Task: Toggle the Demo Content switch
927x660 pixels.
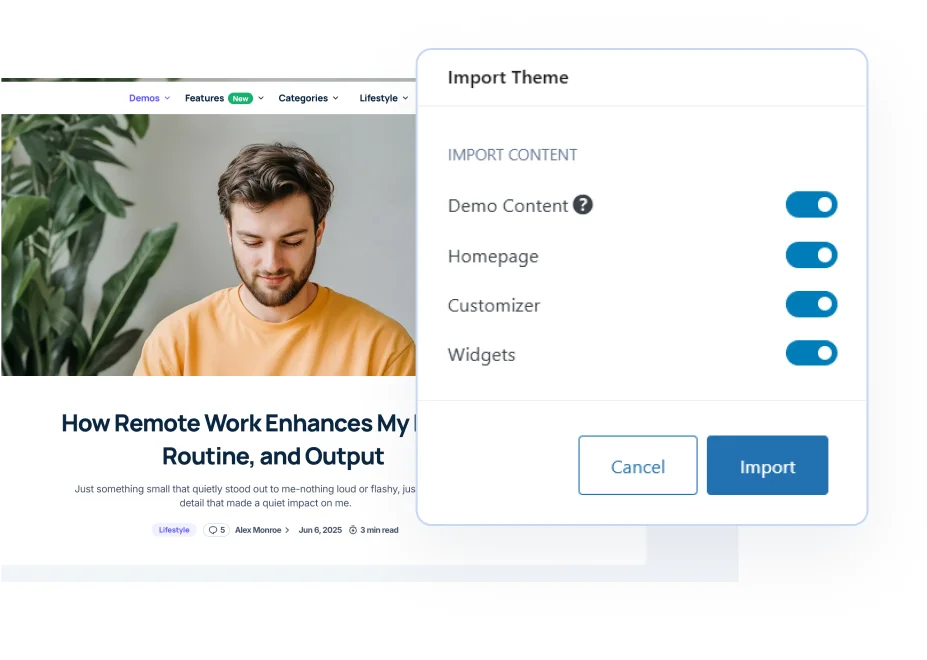Action: [x=811, y=205]
